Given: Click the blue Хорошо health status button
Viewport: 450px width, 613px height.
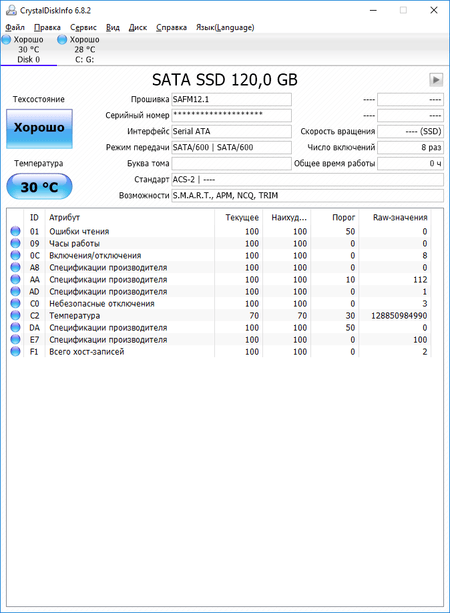Looking at the screenshot, I should 39,129.
